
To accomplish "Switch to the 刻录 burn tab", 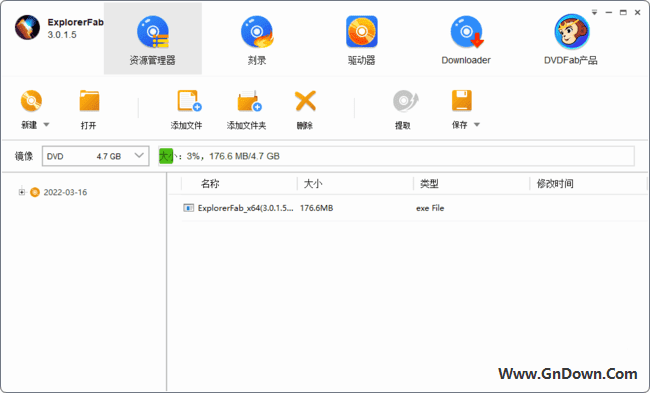I will click(x=257, y=39).
